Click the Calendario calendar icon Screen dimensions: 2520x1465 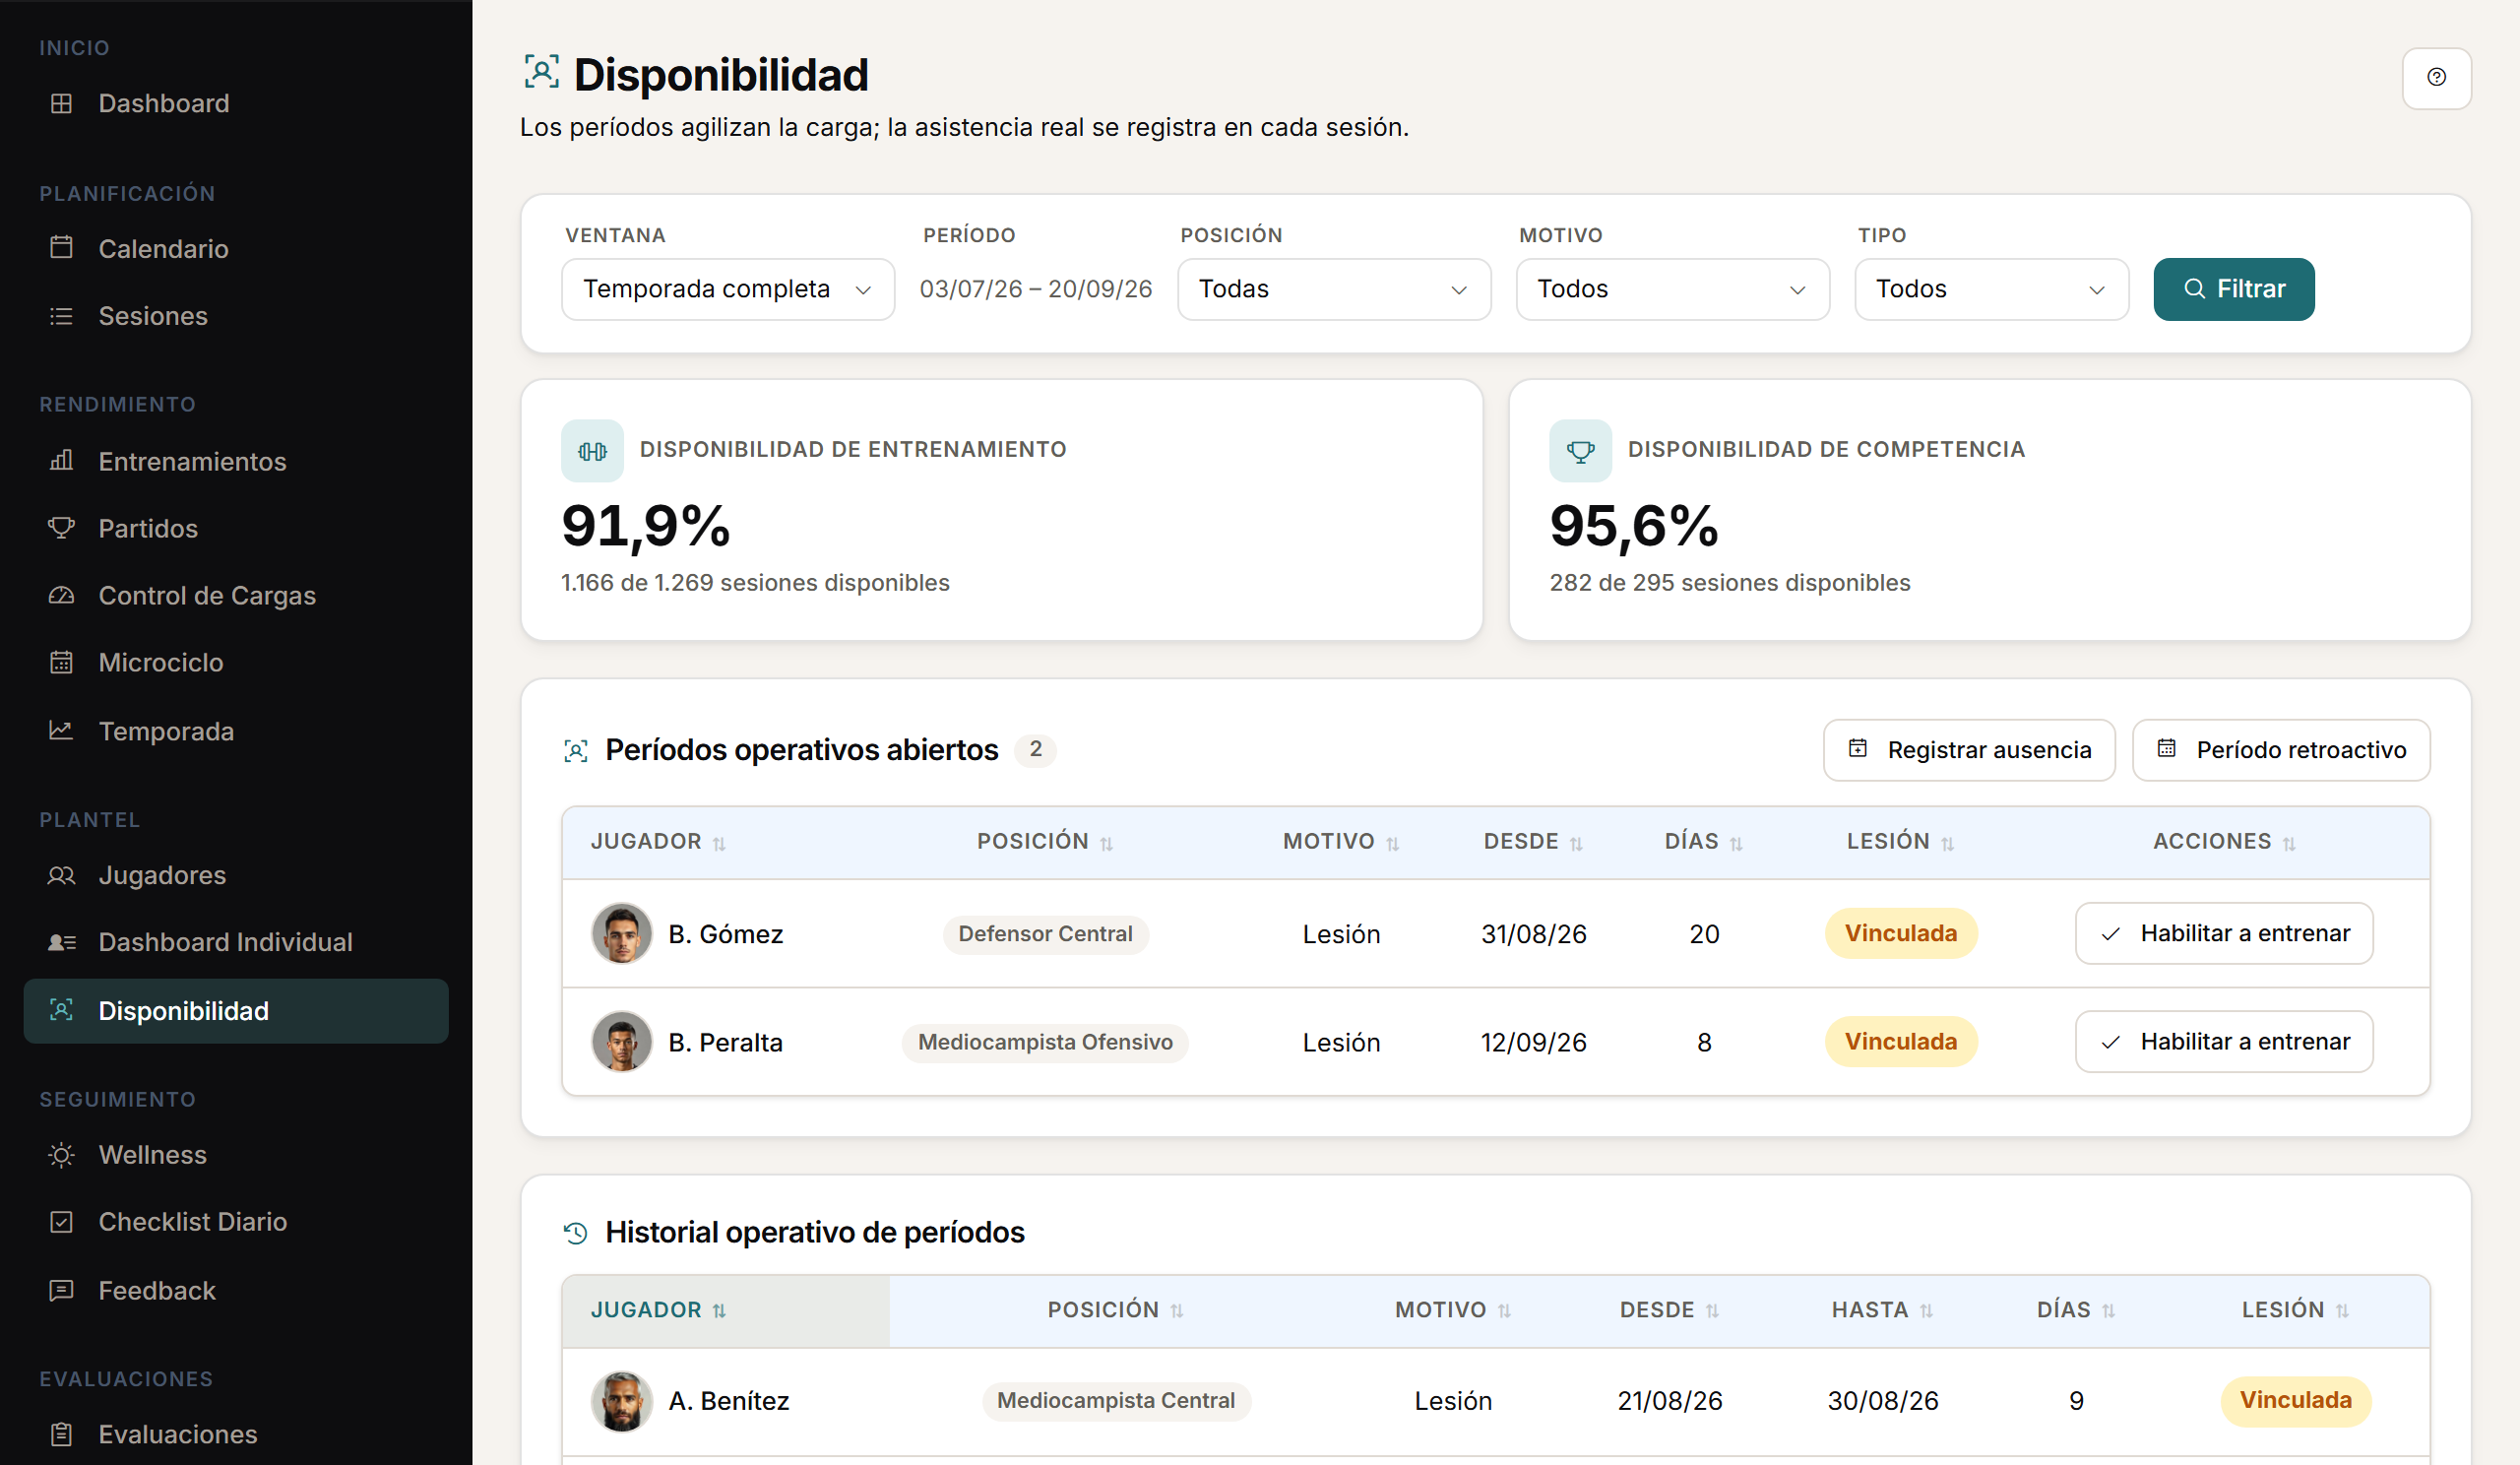[61, 248]
